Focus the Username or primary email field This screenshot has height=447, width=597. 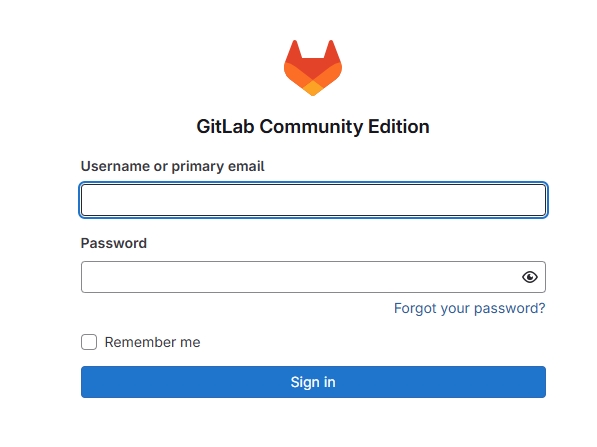pyautogui.click(x=313, y=200)
